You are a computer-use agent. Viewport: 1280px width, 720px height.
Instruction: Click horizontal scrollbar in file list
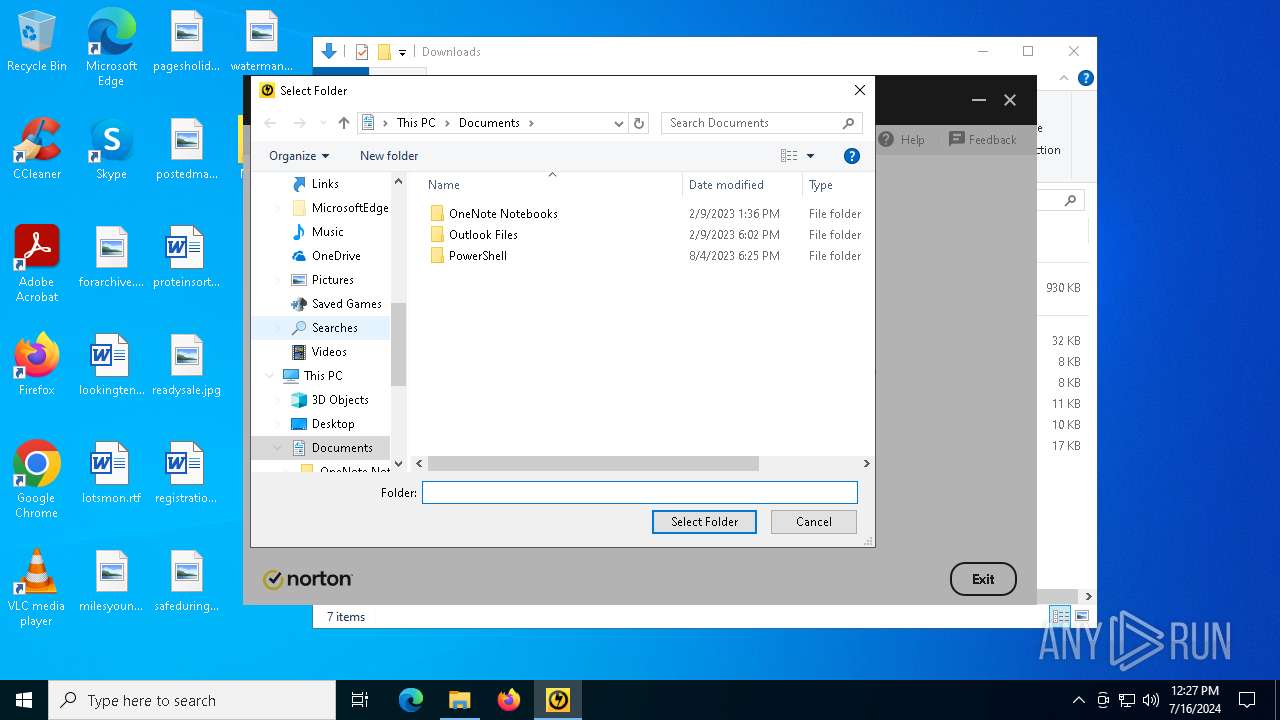(593, 464)
